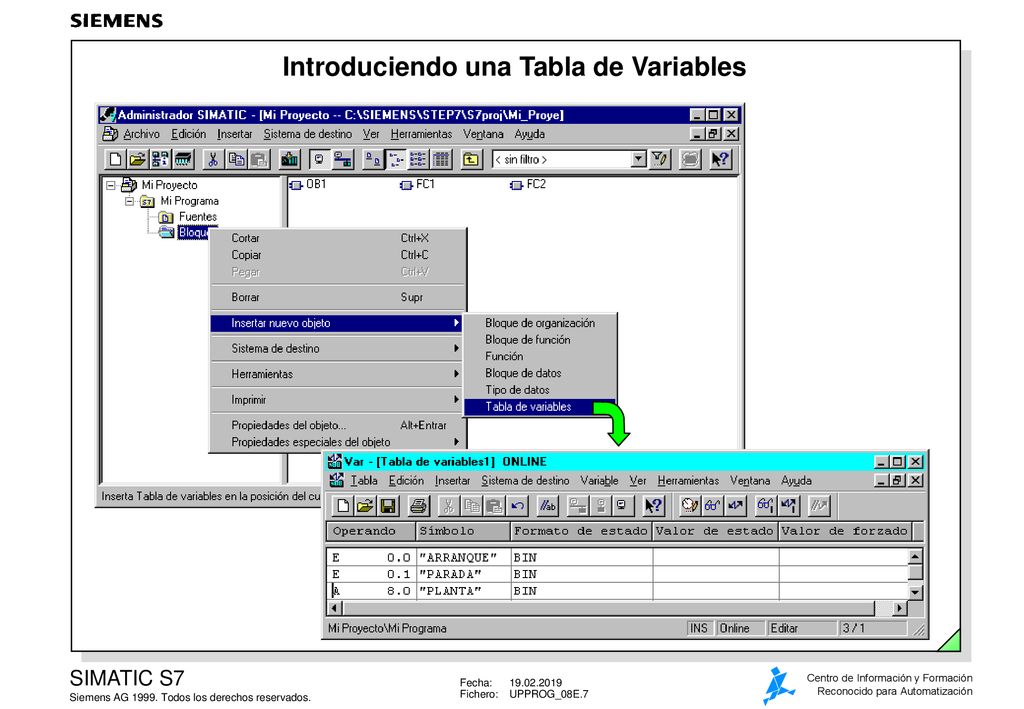Image resolution: width=1024 pixels, height=709 pixels.
Task: Expand 'Insertar nuevo objeto' submenu arrow
Action: coord(456,323)
